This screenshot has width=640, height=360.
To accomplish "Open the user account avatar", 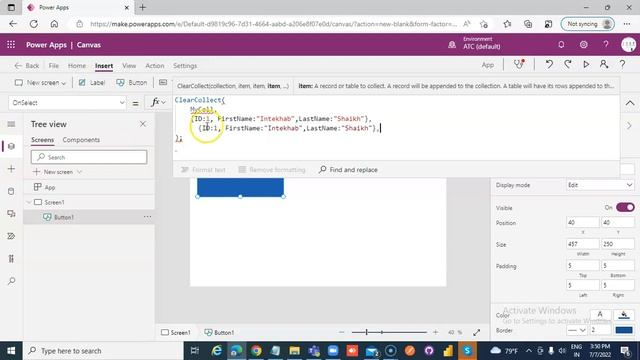I will (x=629, y=44).
